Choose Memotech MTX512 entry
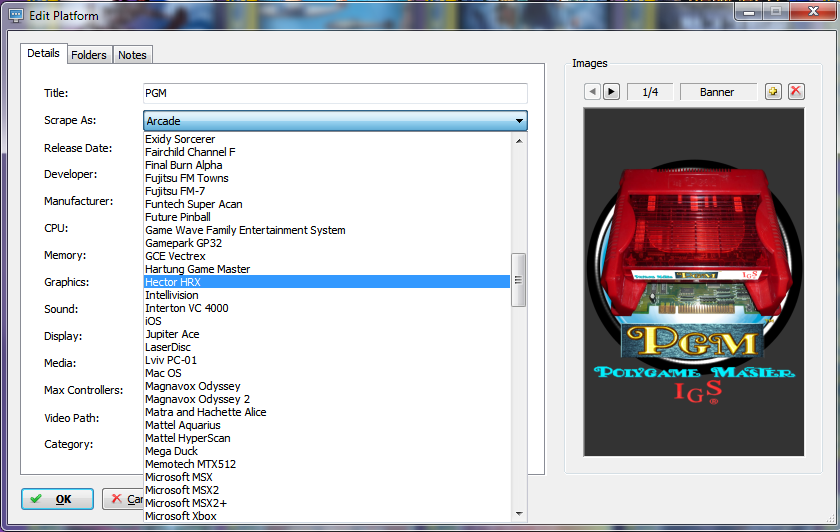Screen dimensions: 840x532 point(327,464)
